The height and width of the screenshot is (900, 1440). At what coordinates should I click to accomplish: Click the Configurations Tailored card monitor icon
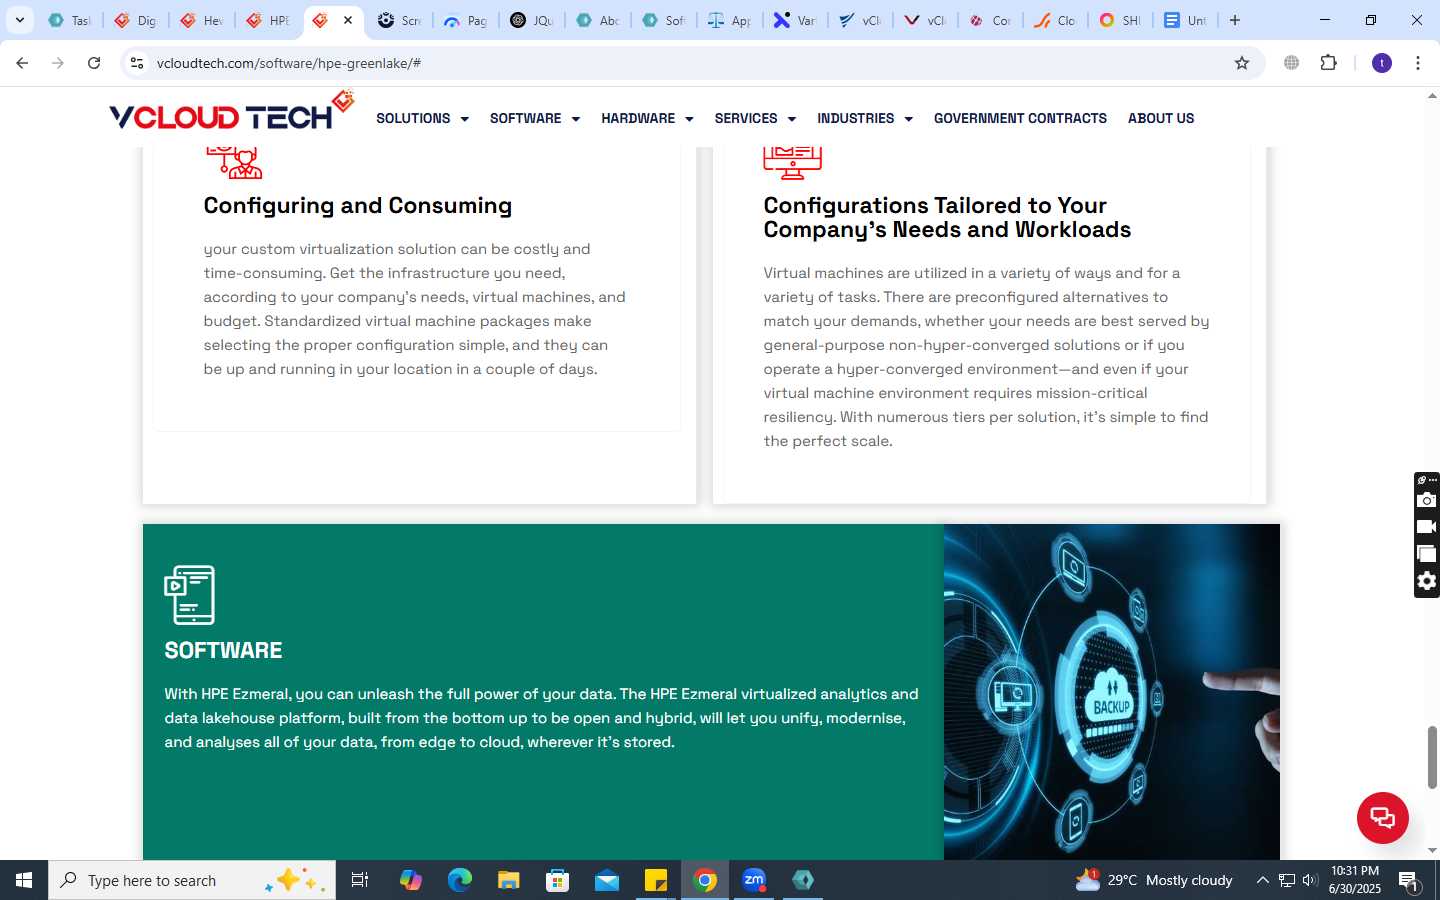click(792, 163)
